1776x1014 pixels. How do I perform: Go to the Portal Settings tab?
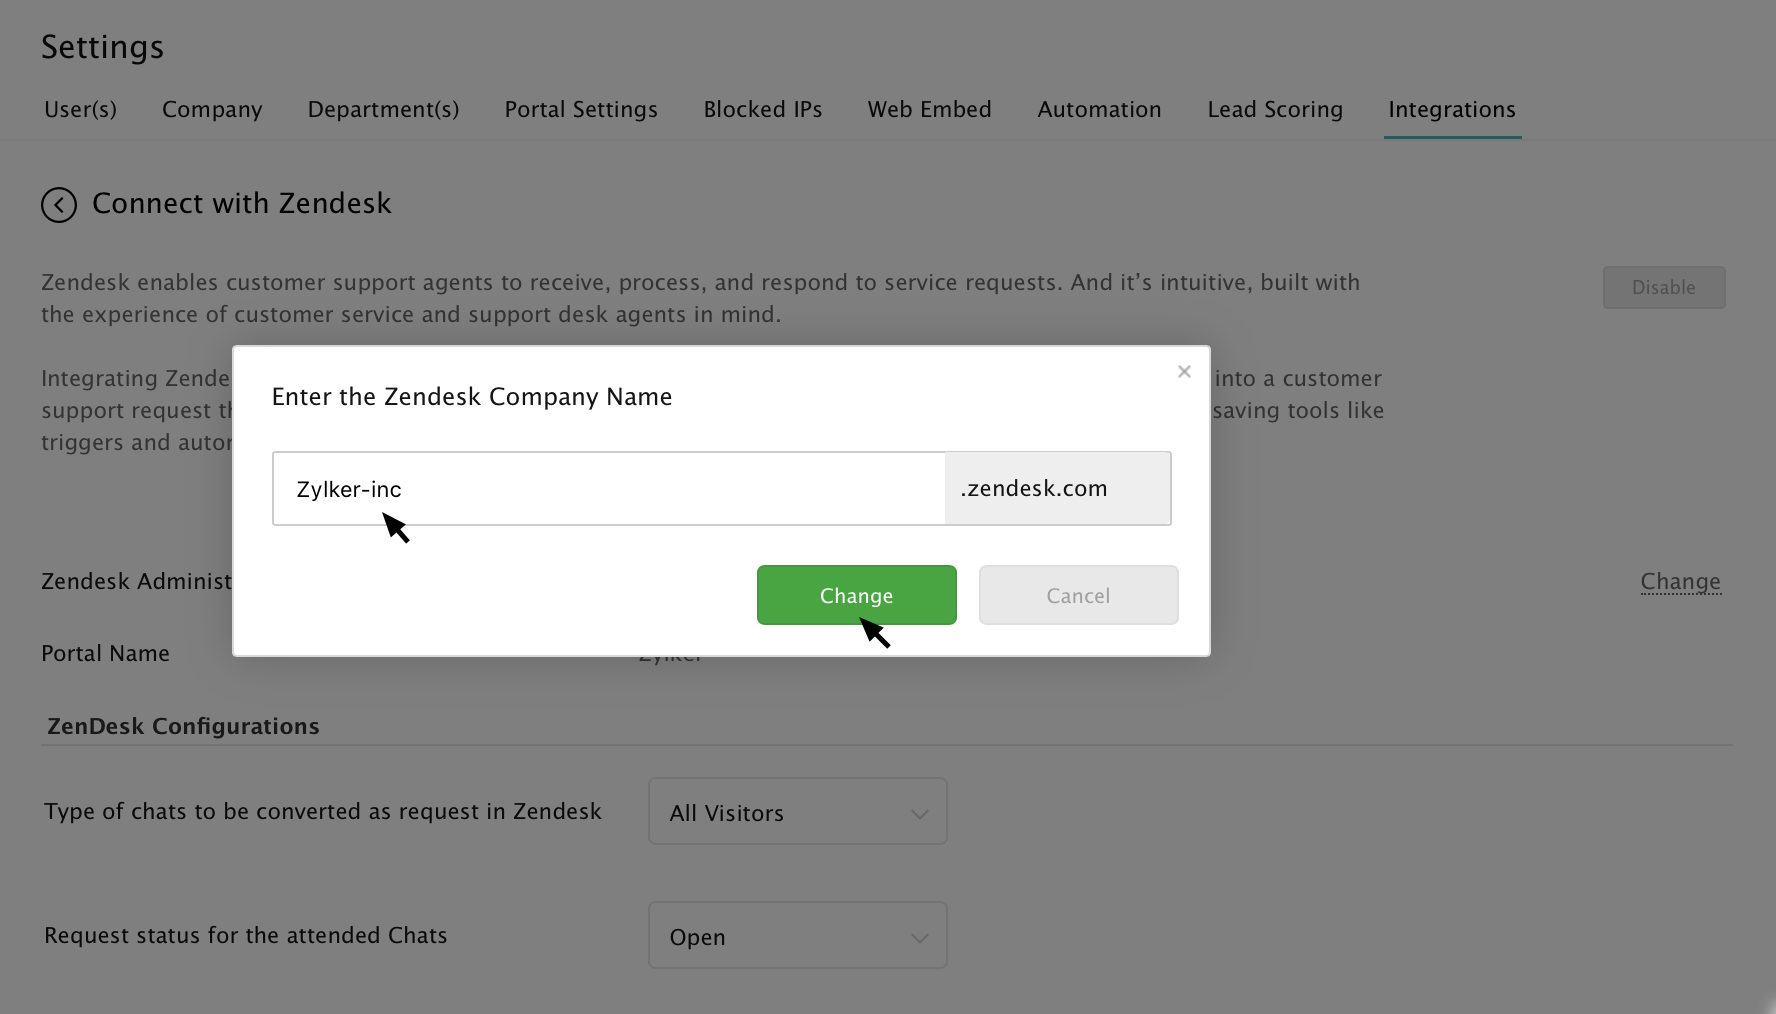pos(581,110)
